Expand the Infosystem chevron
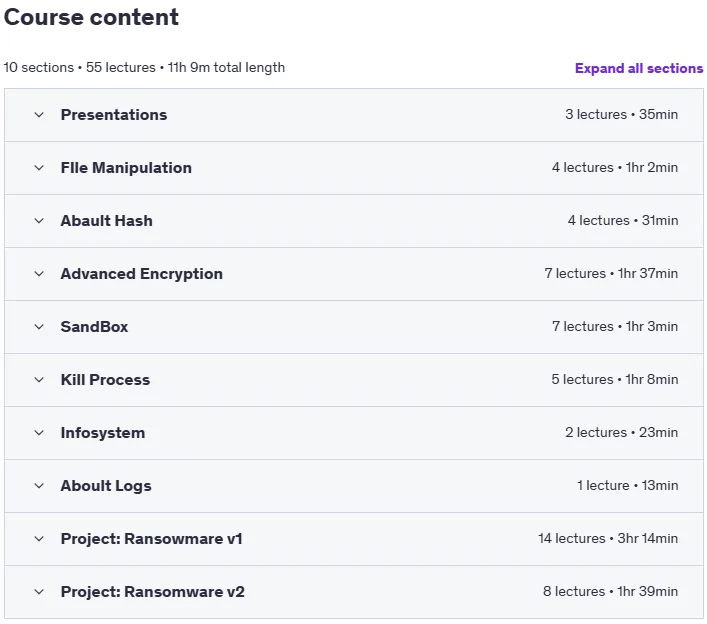Image resolution: width=707 pixels, height=624 pixels. 39,433
